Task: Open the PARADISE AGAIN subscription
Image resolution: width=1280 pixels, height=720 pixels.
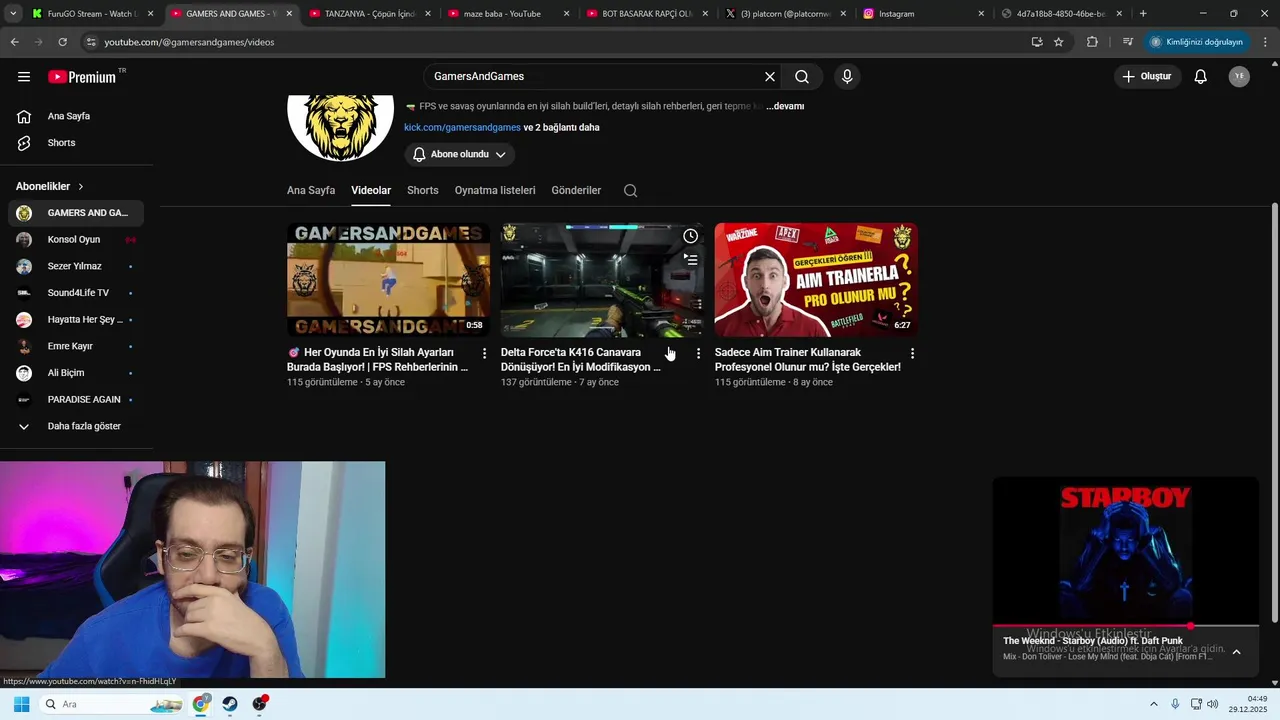Action: (x=76, y=400)
